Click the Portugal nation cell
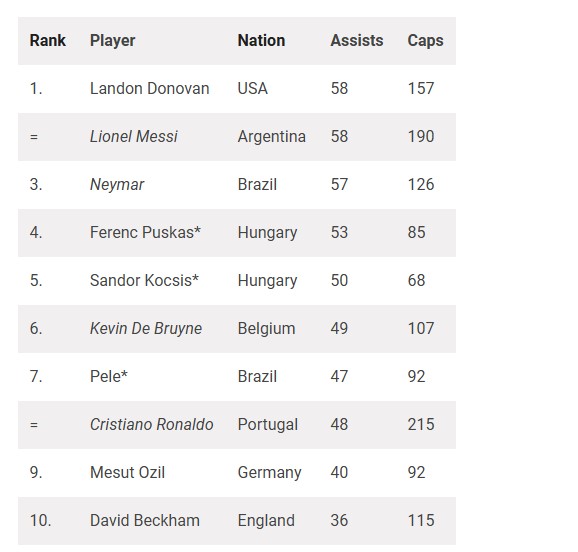578x552 pixels. pos(268,425)
